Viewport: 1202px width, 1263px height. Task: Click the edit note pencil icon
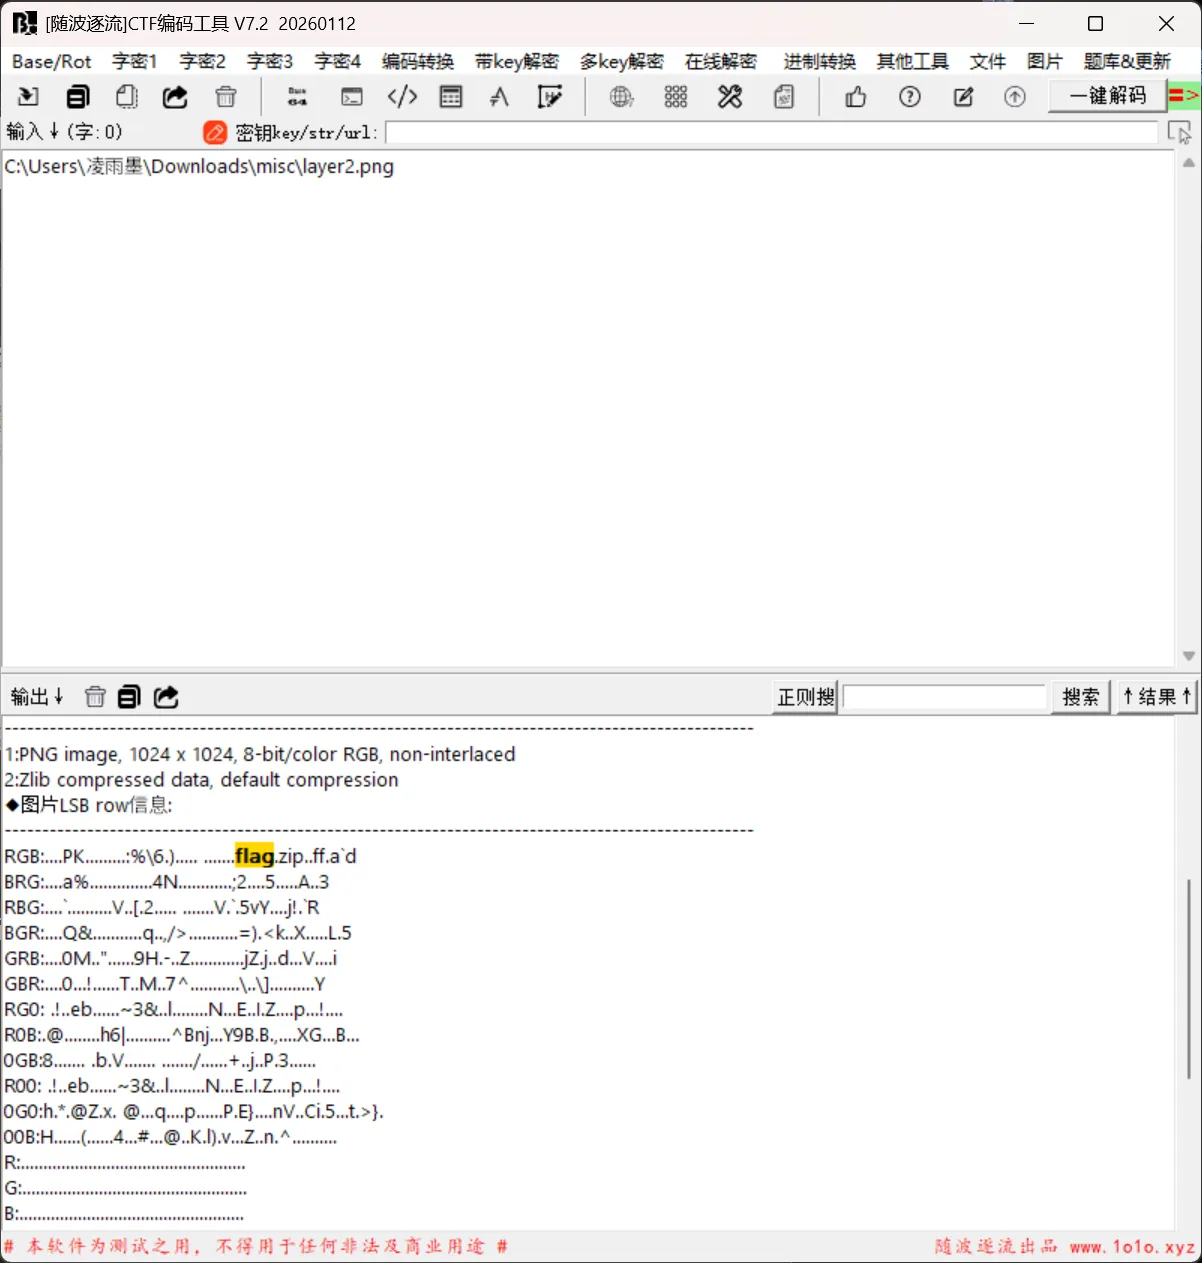tap(964, 96)
